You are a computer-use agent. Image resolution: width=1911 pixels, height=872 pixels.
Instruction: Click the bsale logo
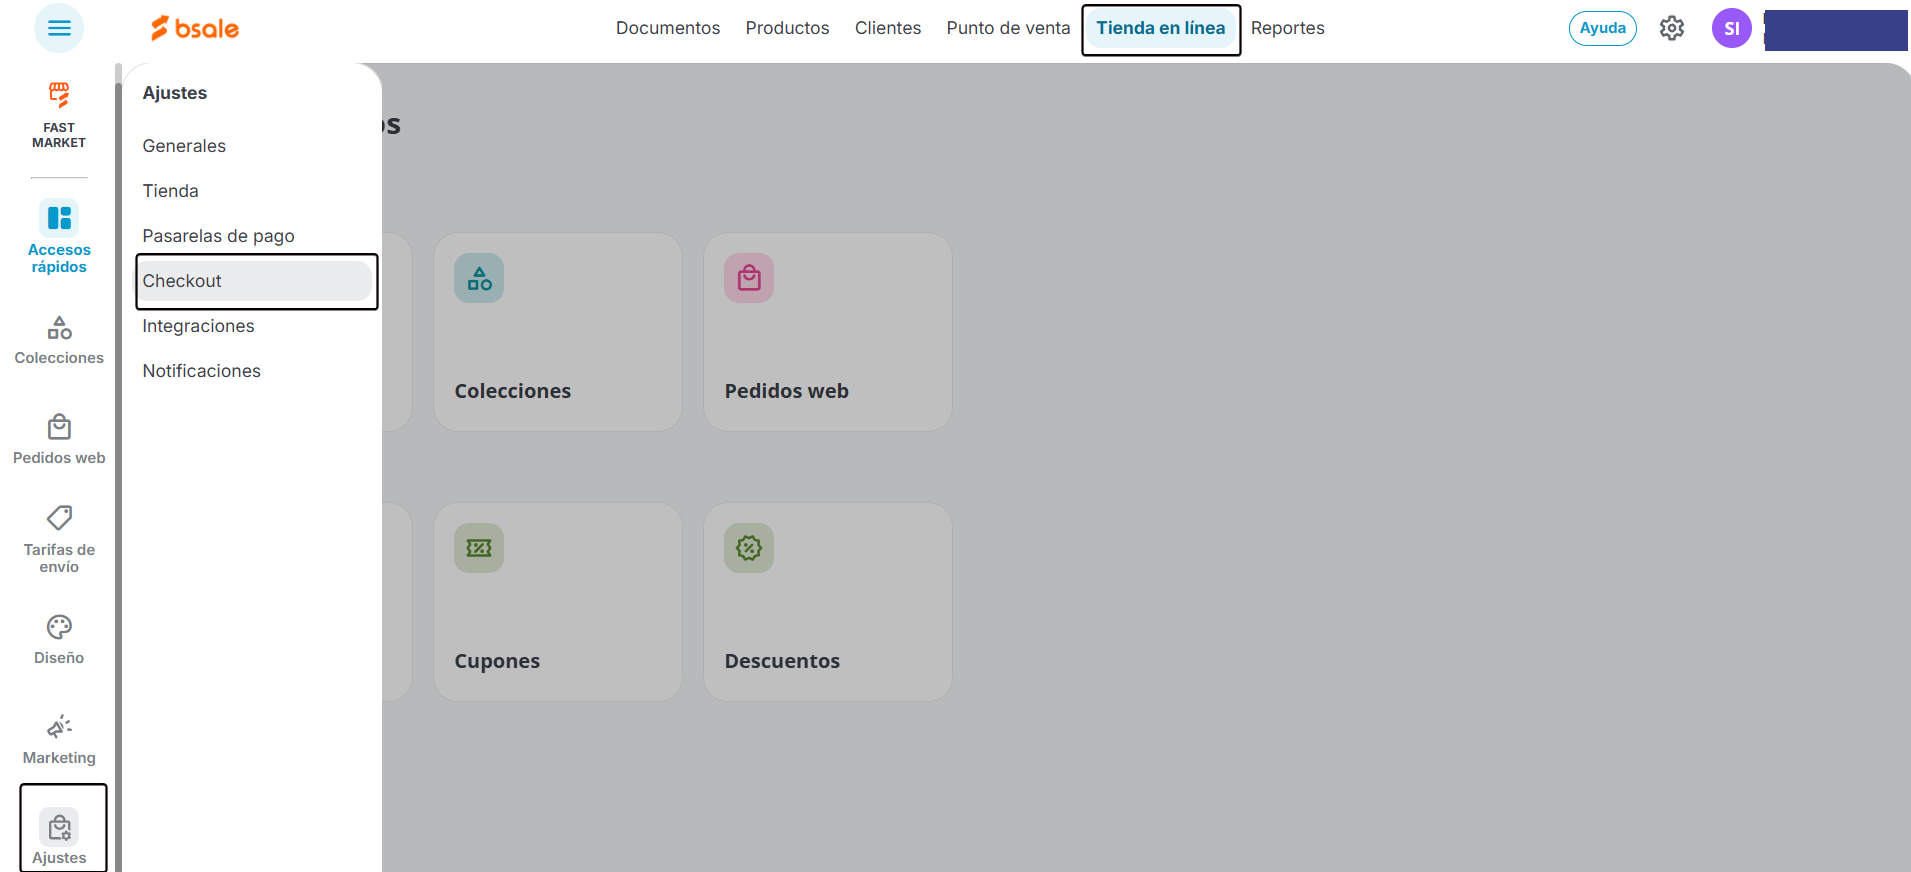[x=195, y=28]
